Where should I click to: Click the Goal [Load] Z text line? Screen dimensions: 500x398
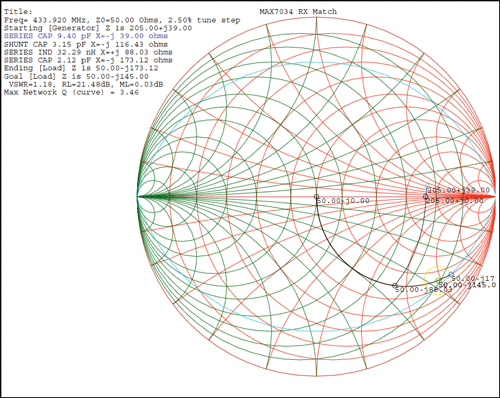click(x=76, y=76)
